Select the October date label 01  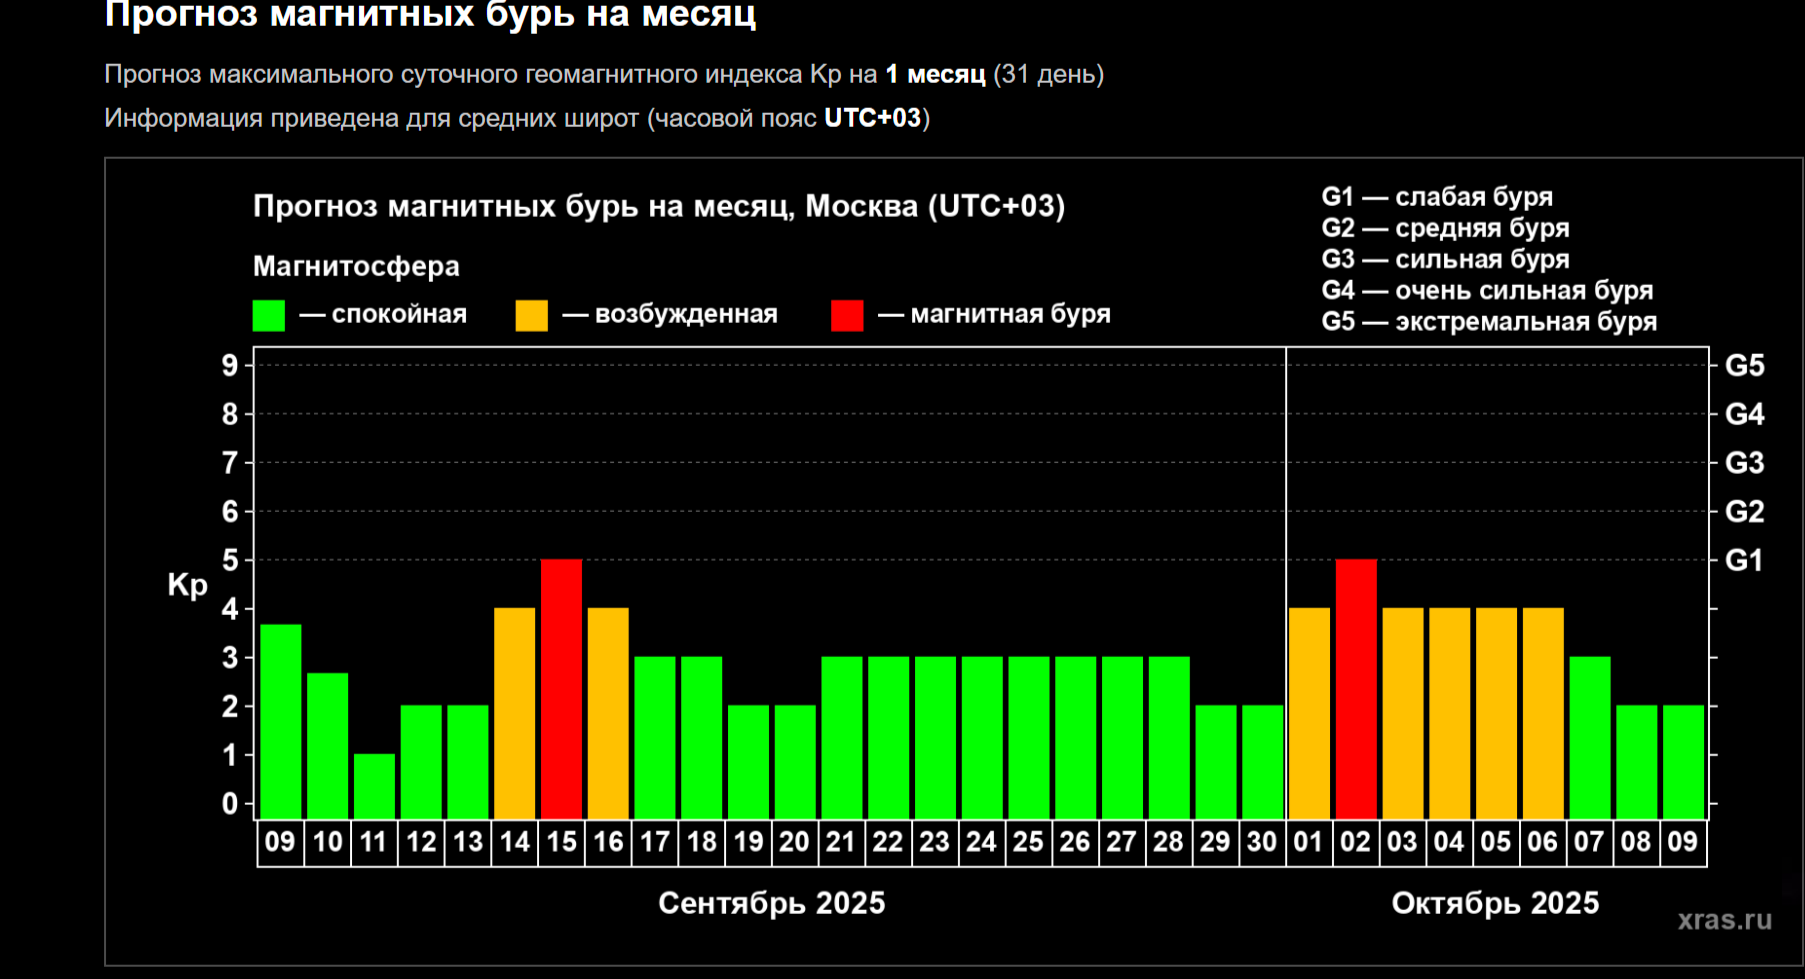1308,842
